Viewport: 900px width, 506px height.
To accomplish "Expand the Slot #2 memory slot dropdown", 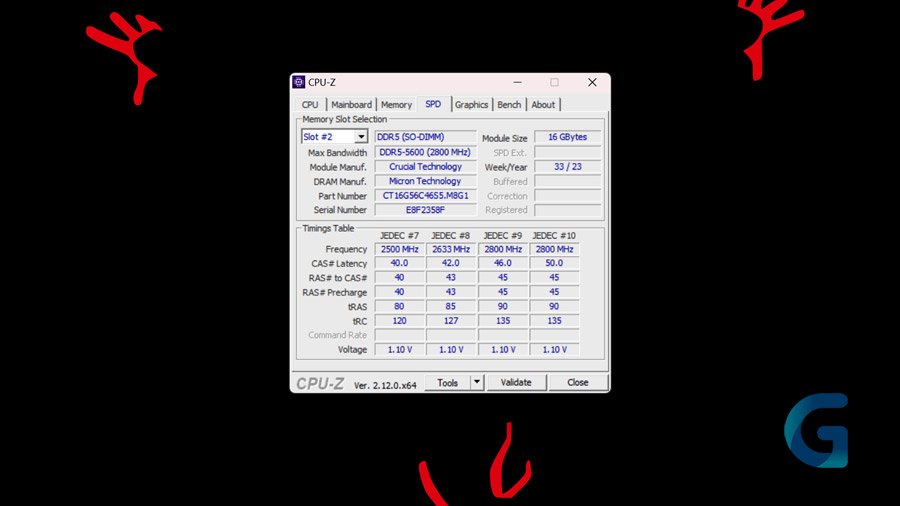I will pyautogui.click(x=361, y=137).
